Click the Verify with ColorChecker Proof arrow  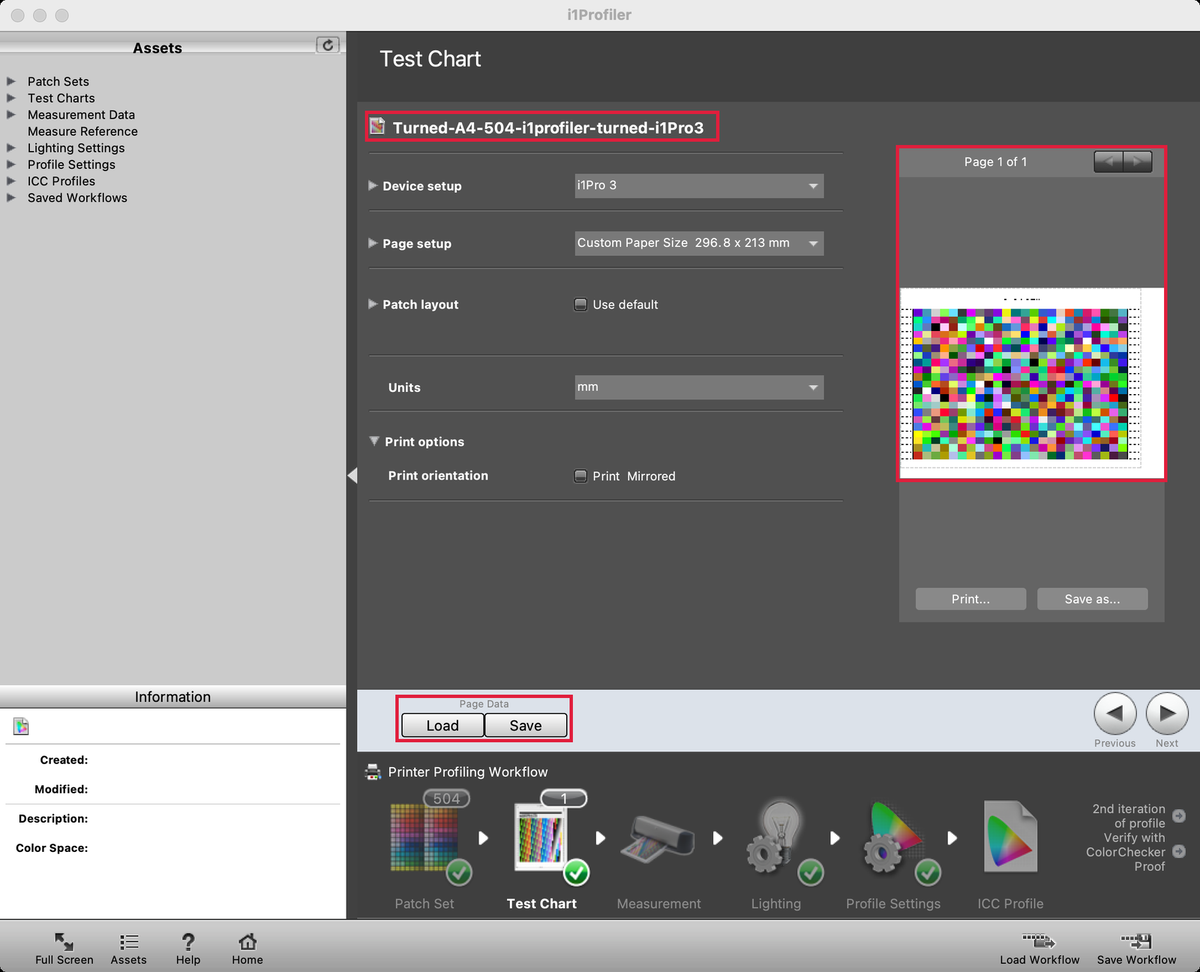(1179, 852)
